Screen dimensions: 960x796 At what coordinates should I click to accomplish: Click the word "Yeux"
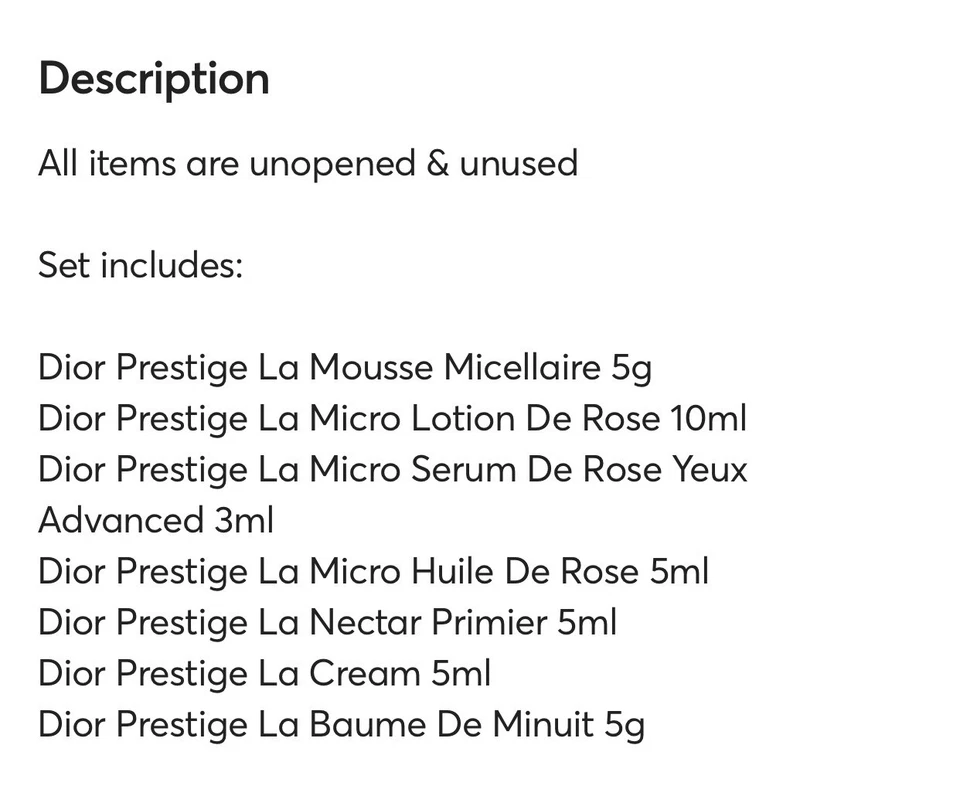(x=711, y=469)
